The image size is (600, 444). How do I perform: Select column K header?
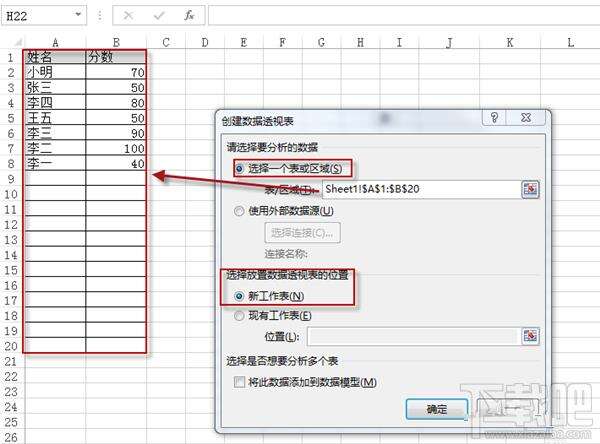tap(510, 42)
